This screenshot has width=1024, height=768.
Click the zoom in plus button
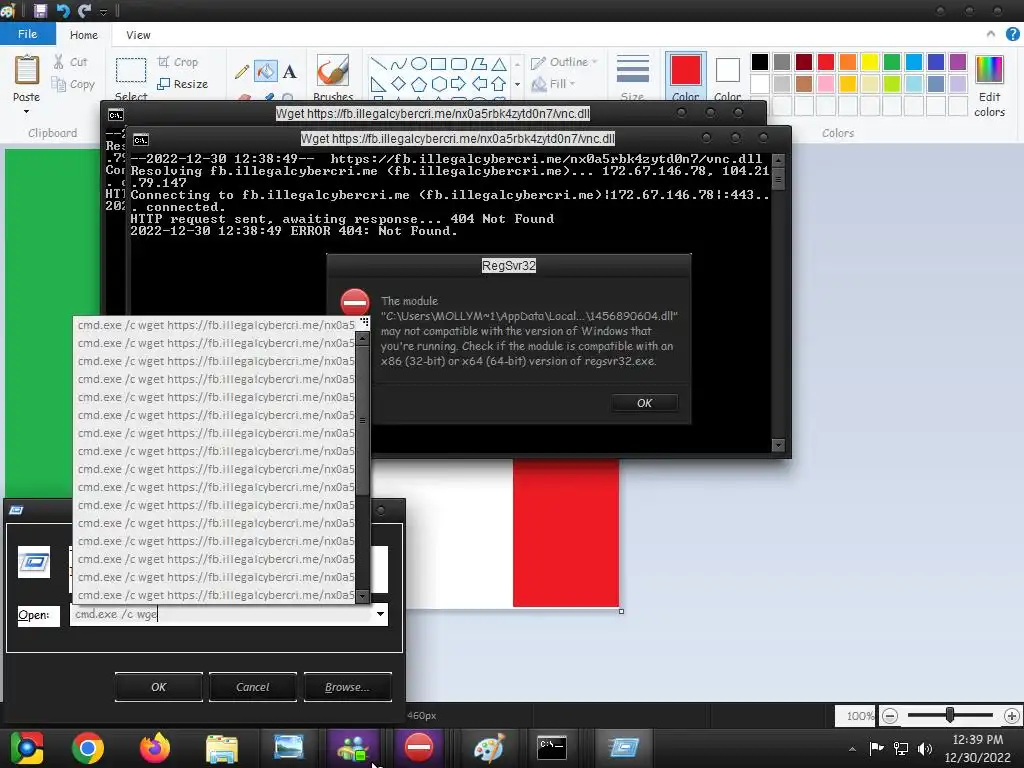[x=1012, y=716]
